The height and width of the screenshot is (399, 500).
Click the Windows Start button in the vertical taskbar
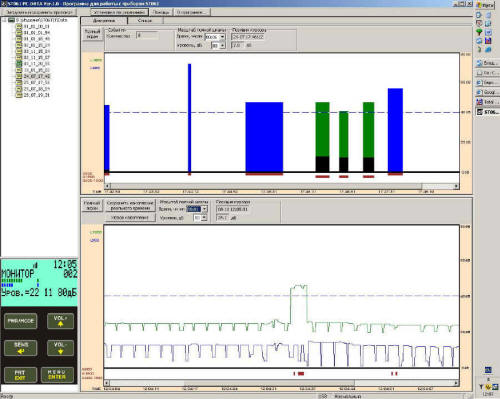[486, 5]
